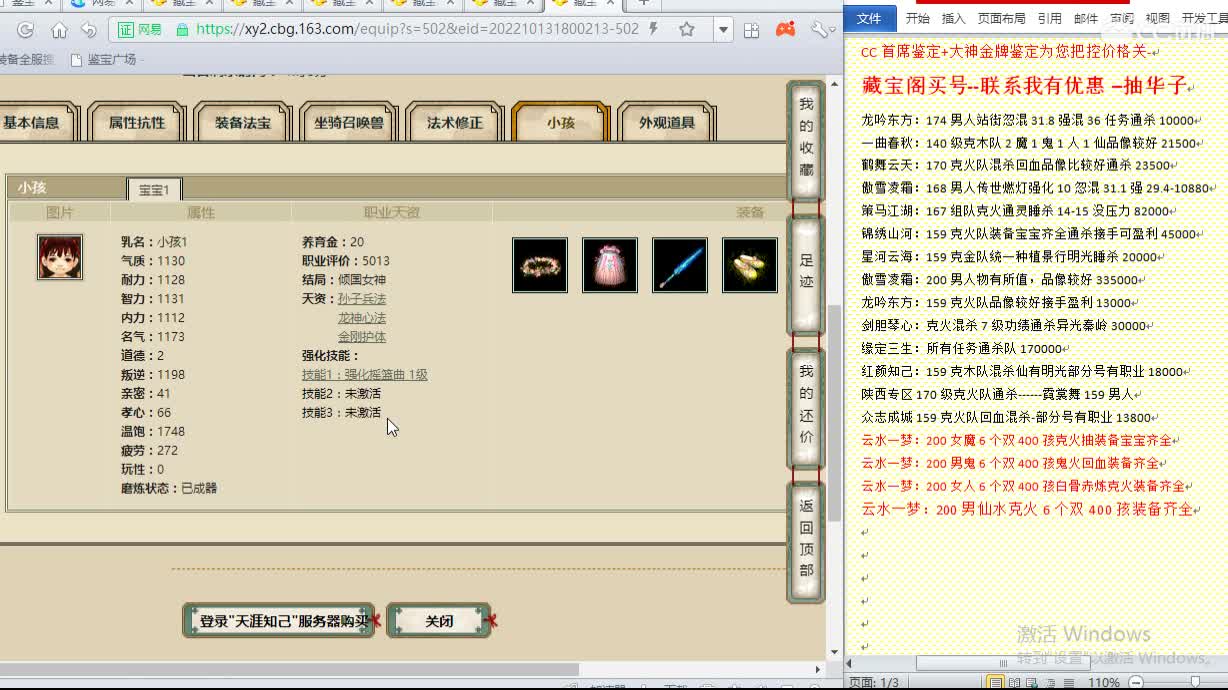Click the child portrait thumbnail

tap(60, 257)
